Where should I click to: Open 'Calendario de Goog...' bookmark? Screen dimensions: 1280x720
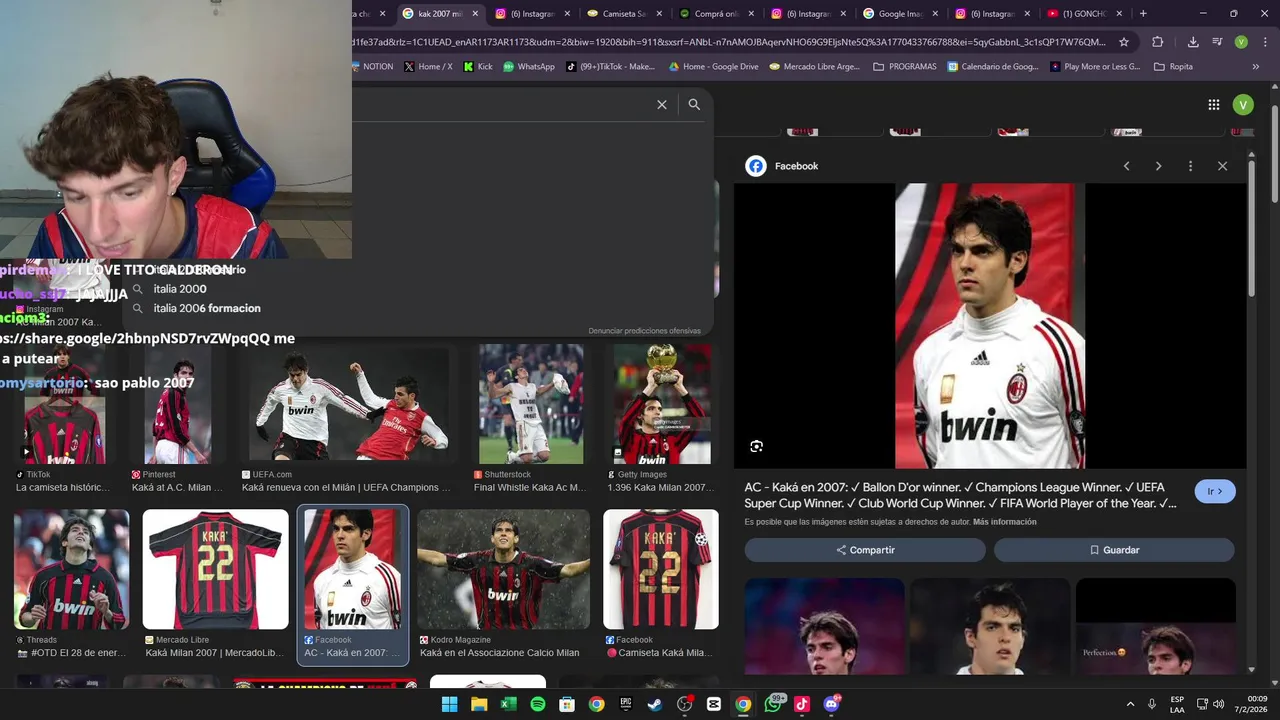coord(993,67)
